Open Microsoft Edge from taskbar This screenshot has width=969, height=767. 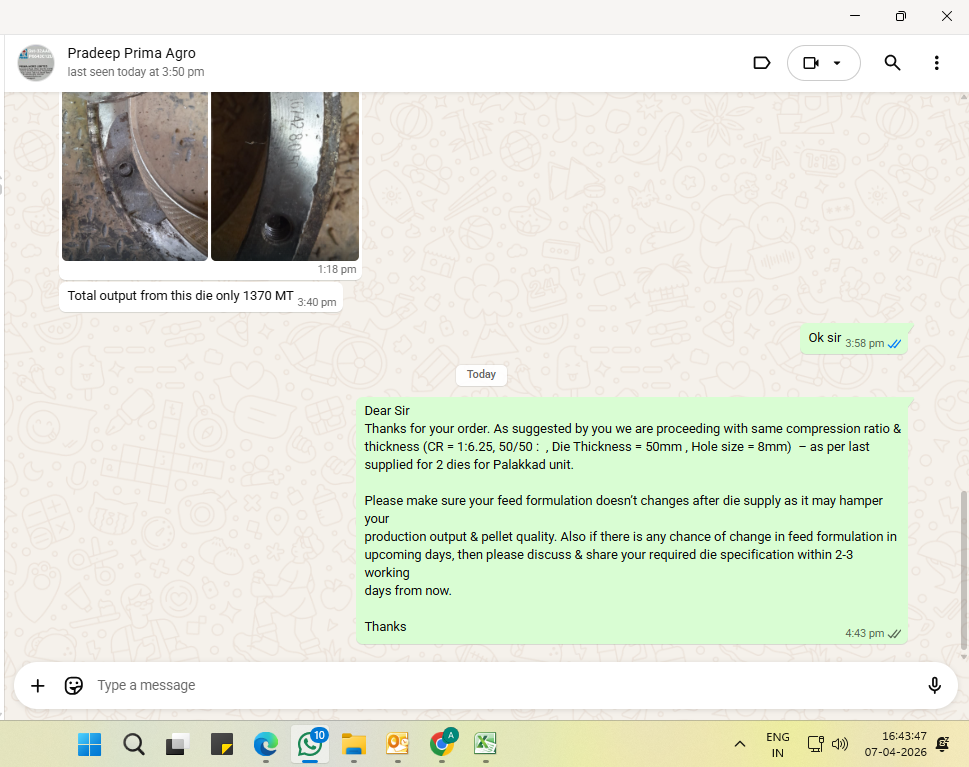pos(265,744)
